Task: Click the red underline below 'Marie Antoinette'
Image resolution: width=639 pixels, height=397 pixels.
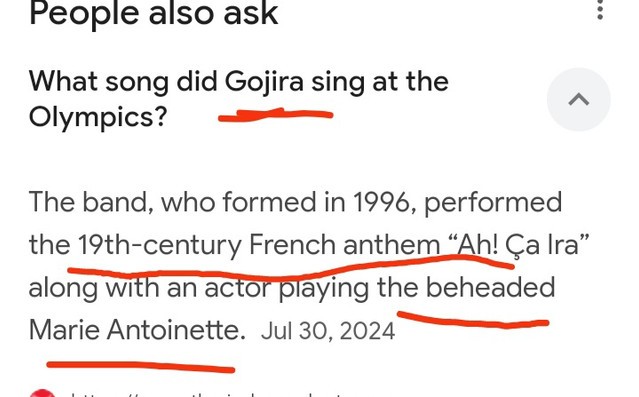Action: [x=141, y=366]
